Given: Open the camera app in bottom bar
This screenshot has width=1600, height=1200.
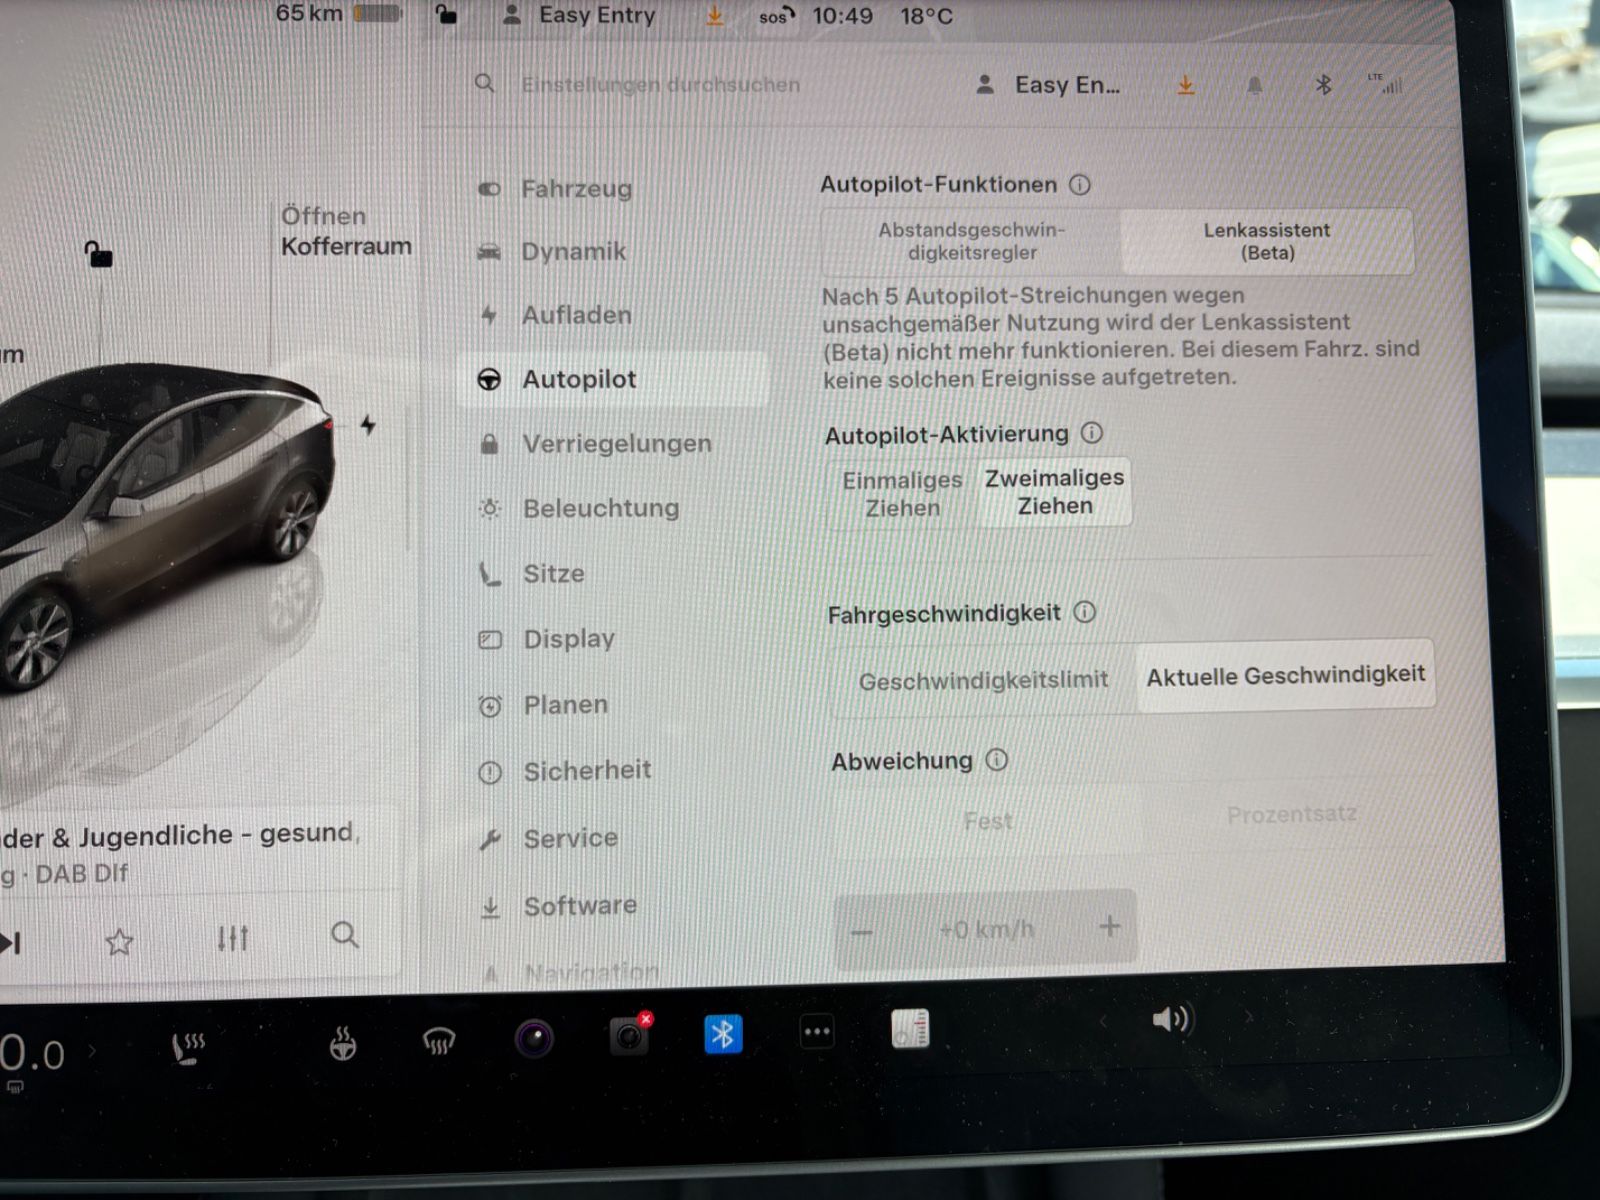Looking at the screenshot, I should [534, 1039].
